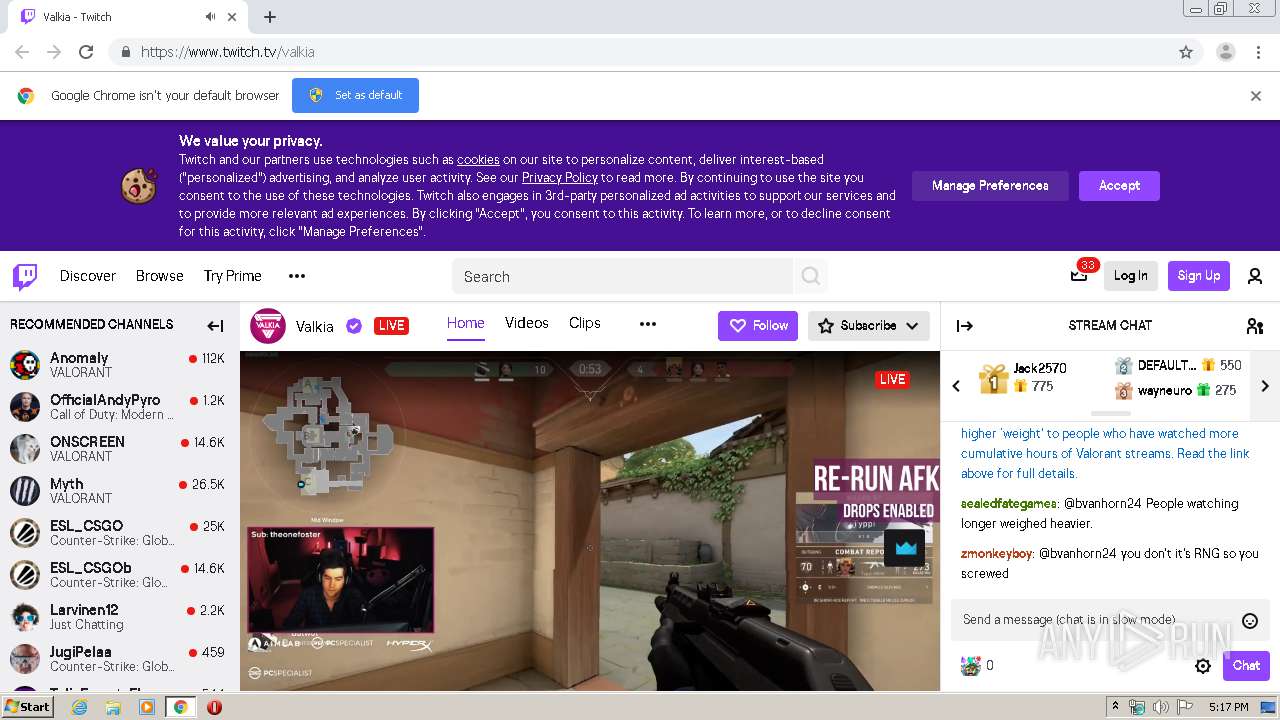Viewport: 1280px width, 720px height.
Task: Switch to the Home tab
Action: pyautogui.click(x=466, y=323)
